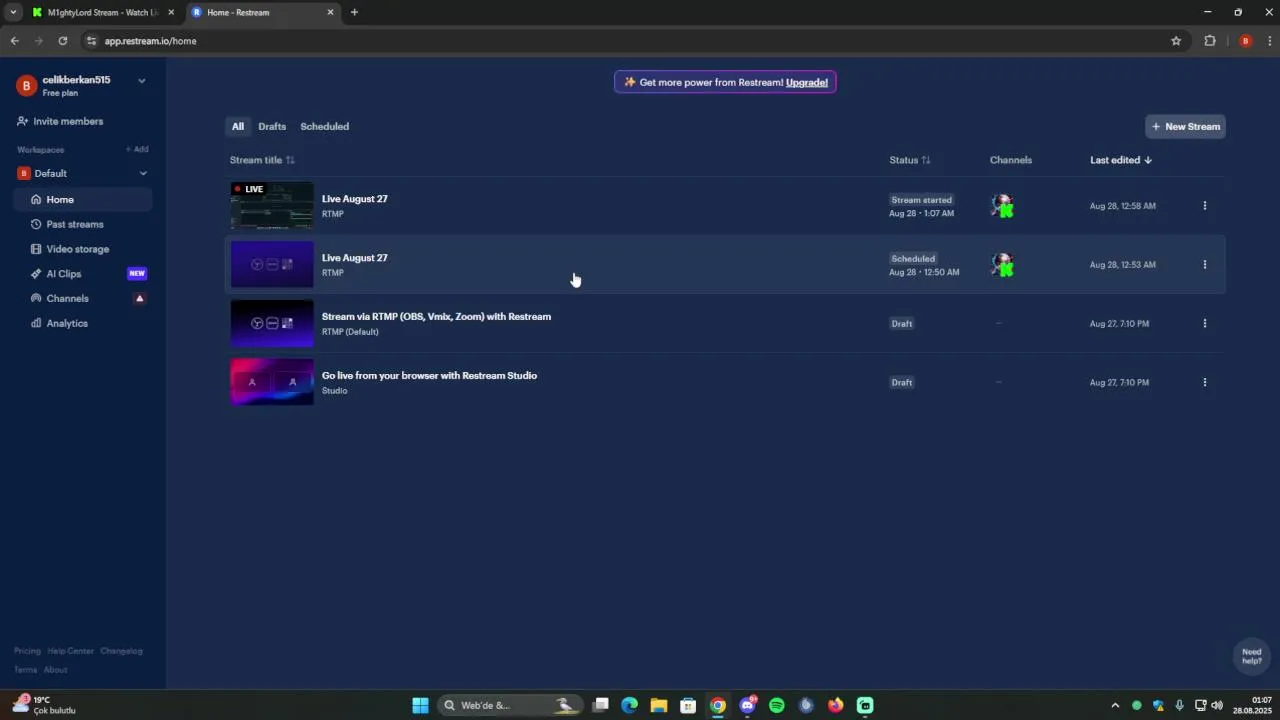
Task: Click the address bar URL
Action: [150, 41]
